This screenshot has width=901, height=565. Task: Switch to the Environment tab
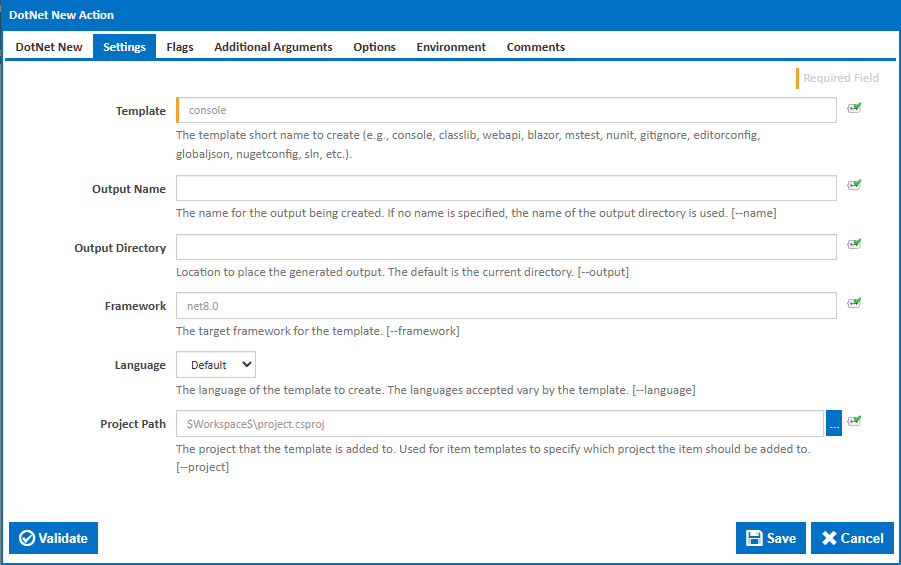coord(451,47)
